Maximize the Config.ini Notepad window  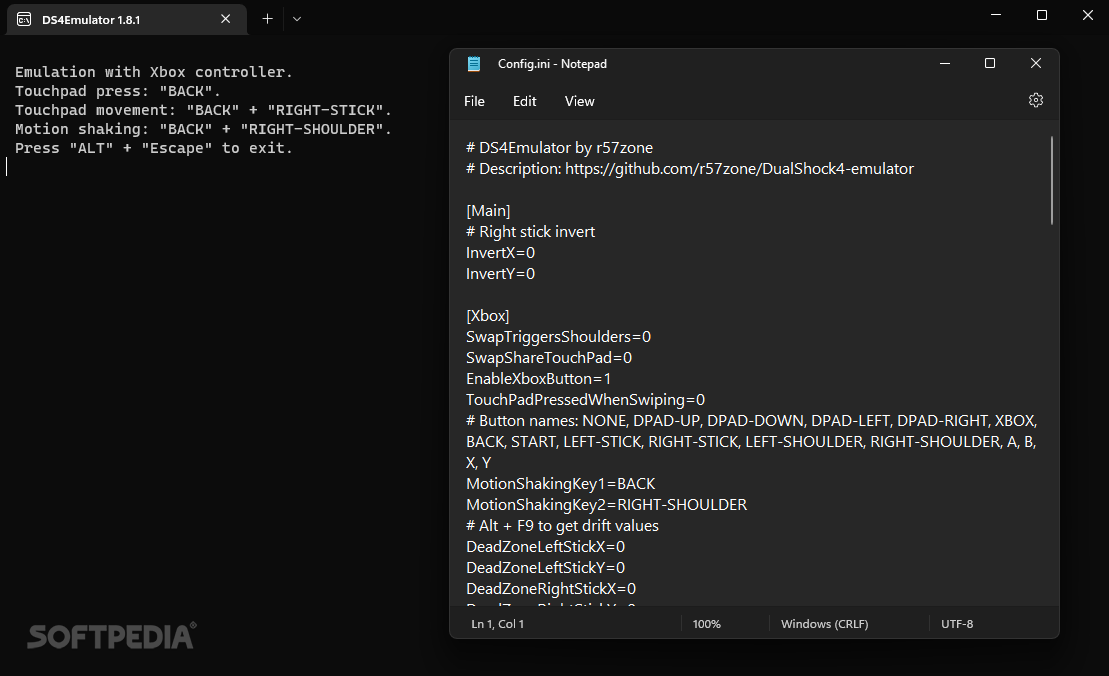[990, 64]
